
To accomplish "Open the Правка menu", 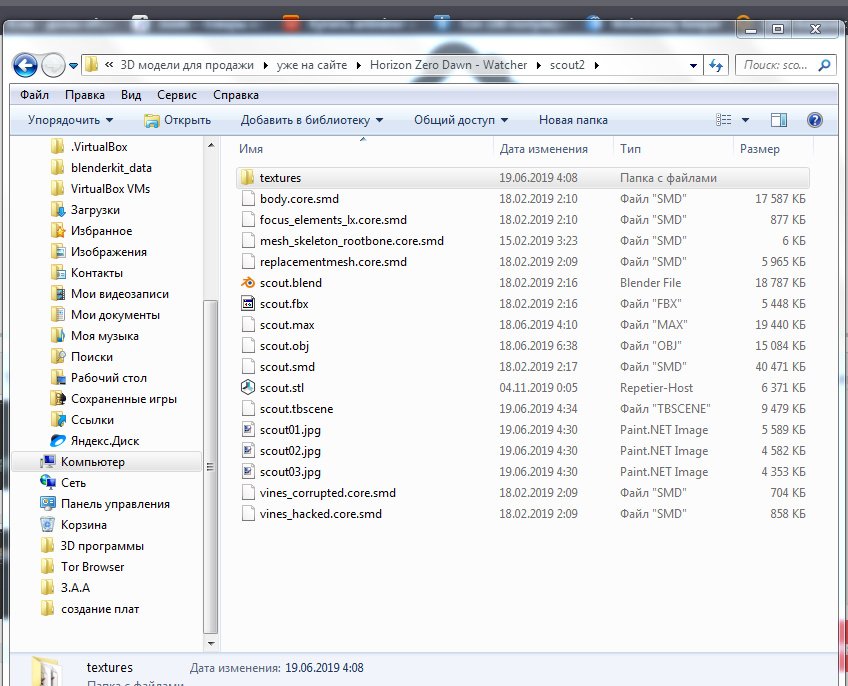I will [x=85, y=95].
